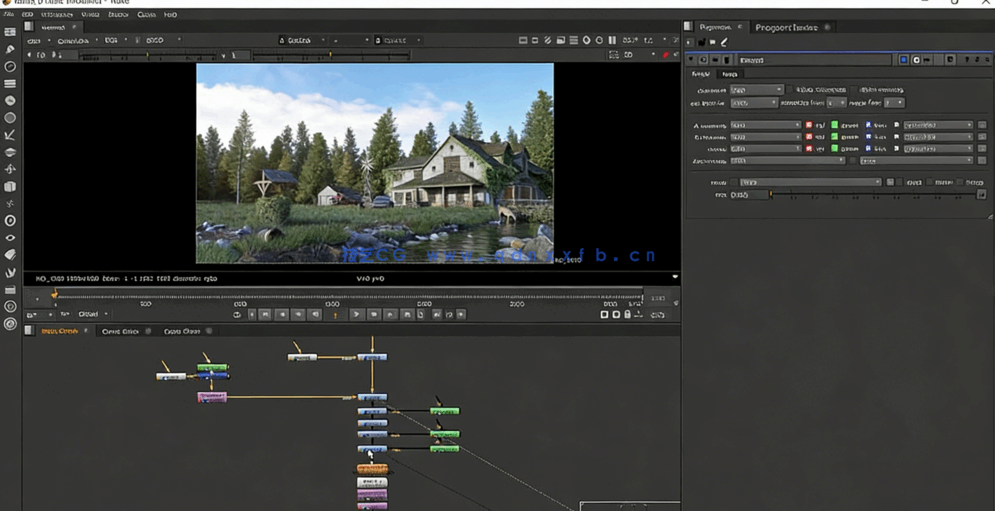Click the question mark icon in the node properties header
Screen dimensions: 995x511
[967, 60]
